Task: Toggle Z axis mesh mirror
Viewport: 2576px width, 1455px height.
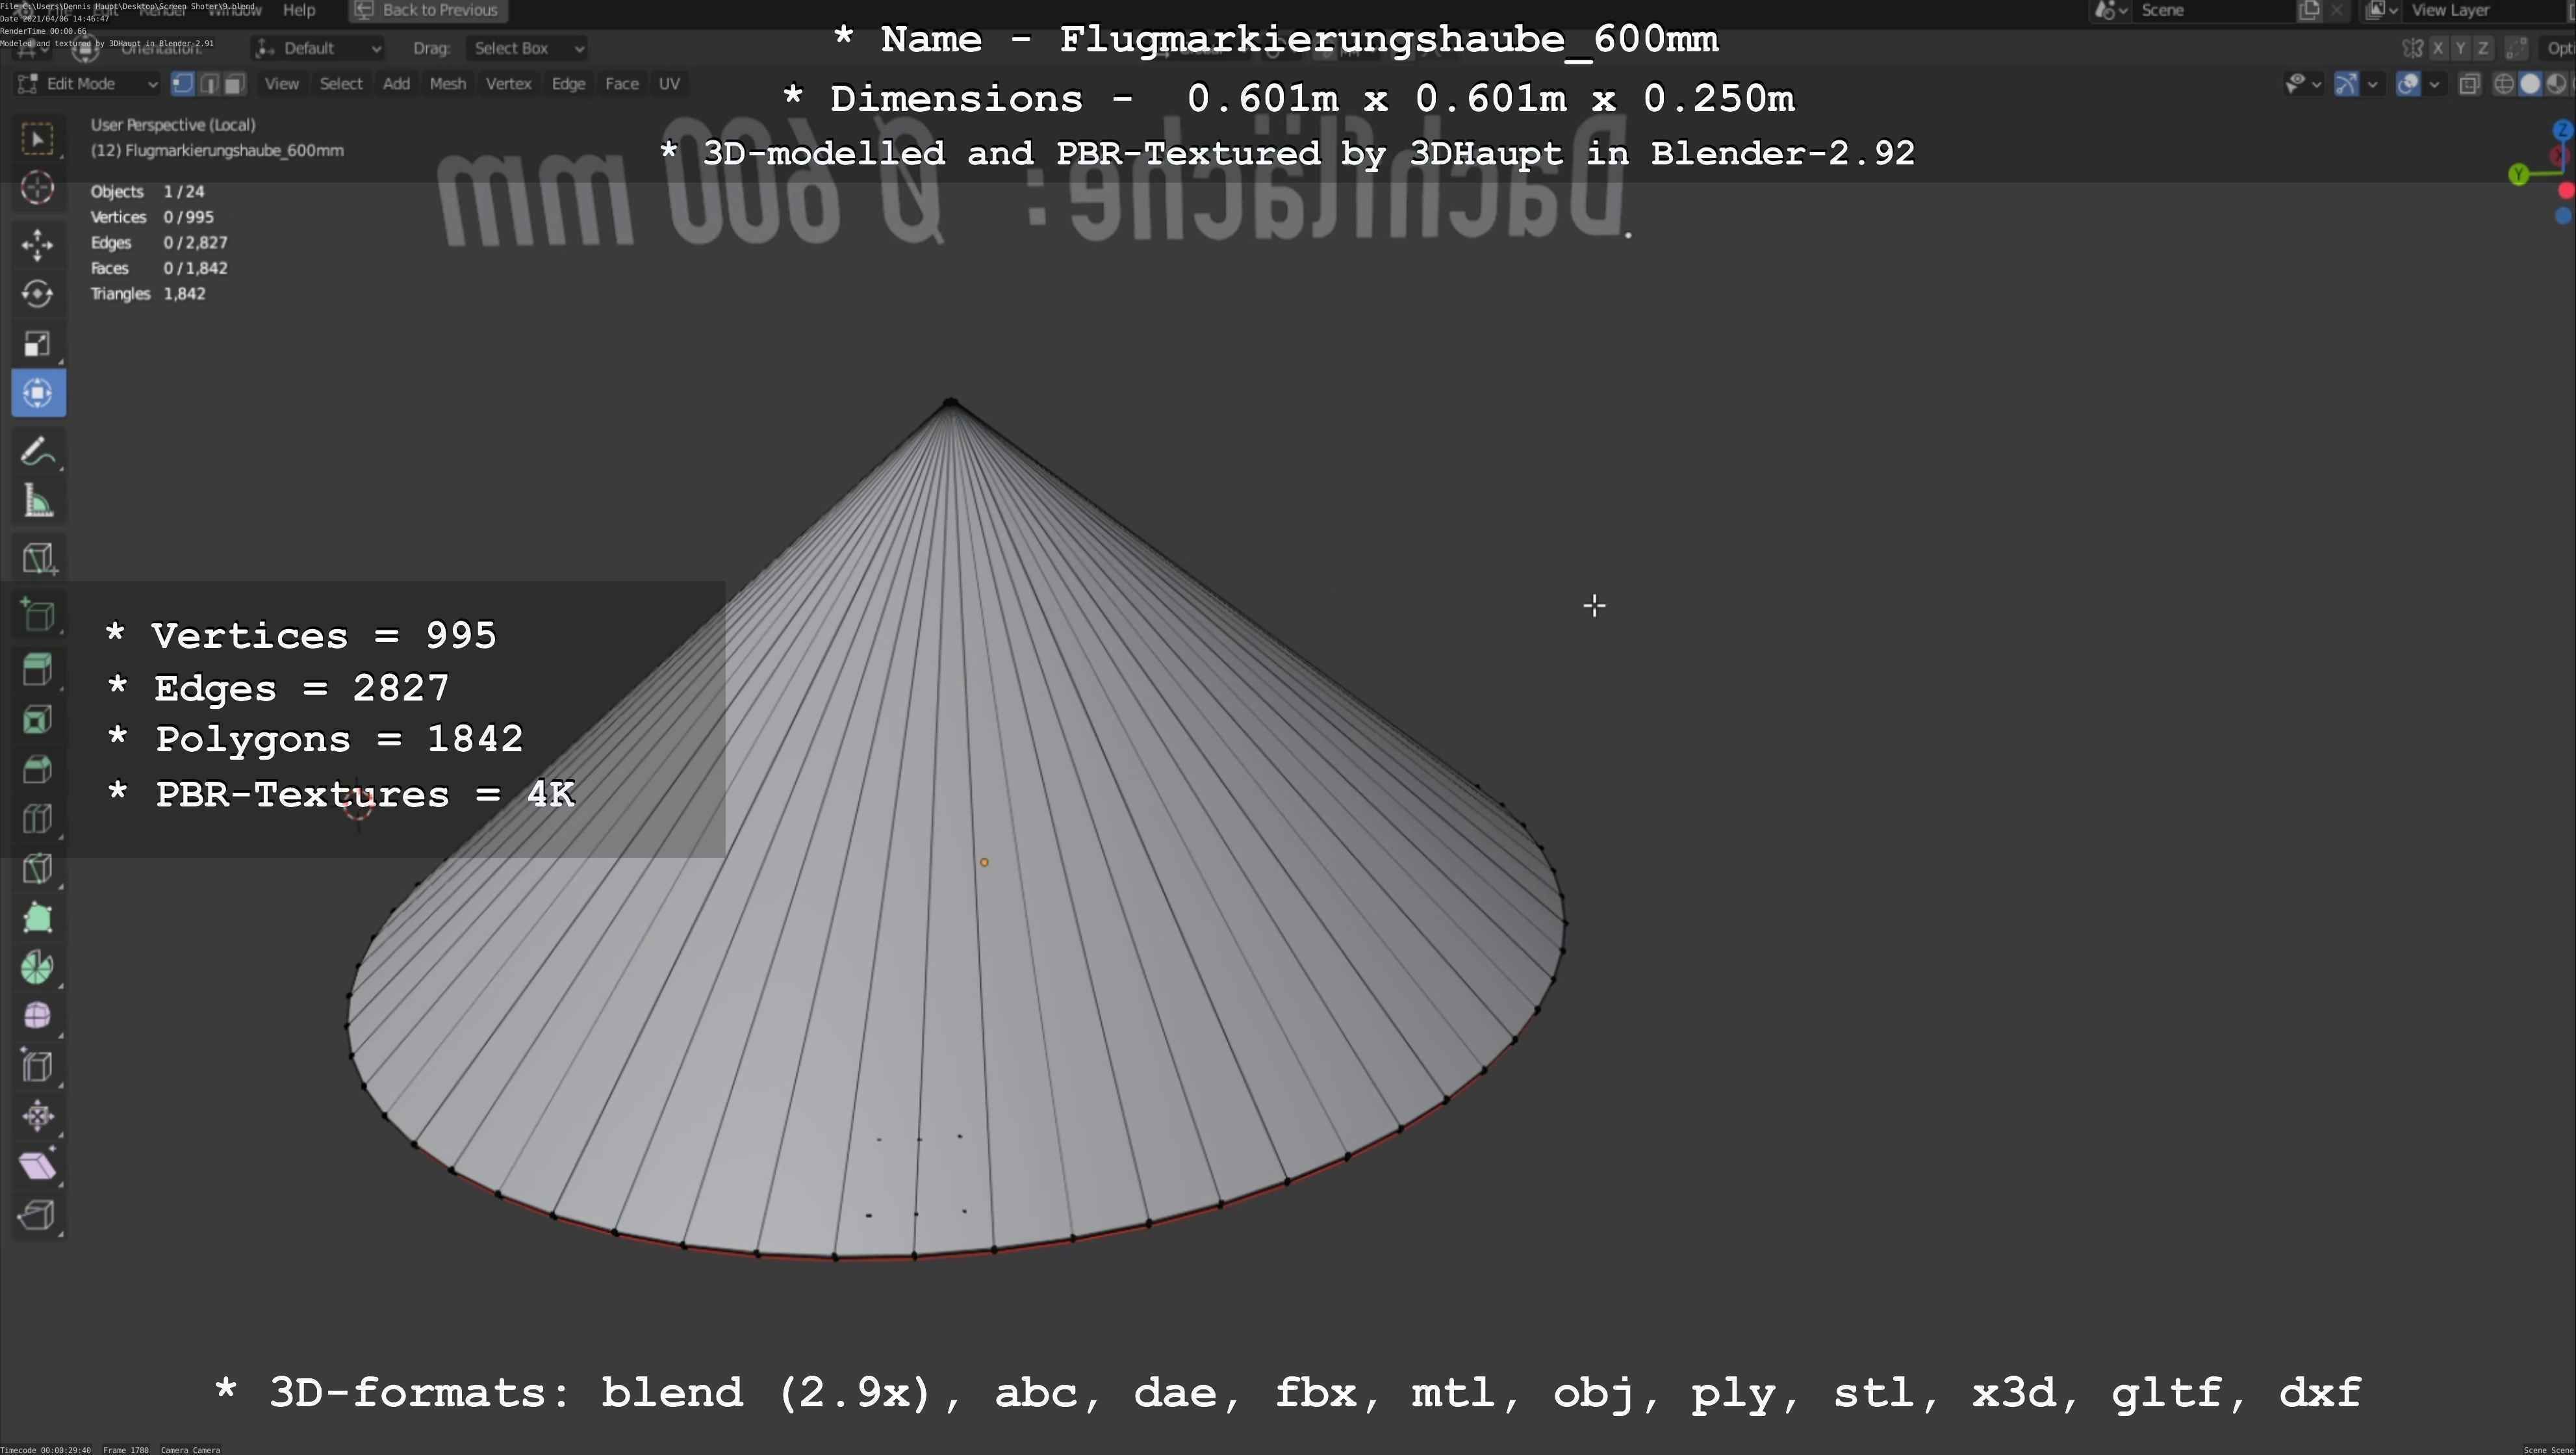Action: (x=2483, y=48)
